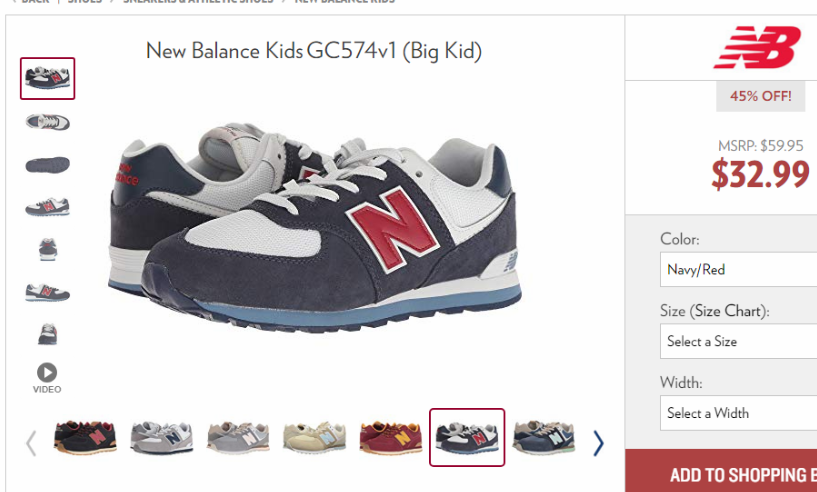View the shoe sole thumbnail

47,165
